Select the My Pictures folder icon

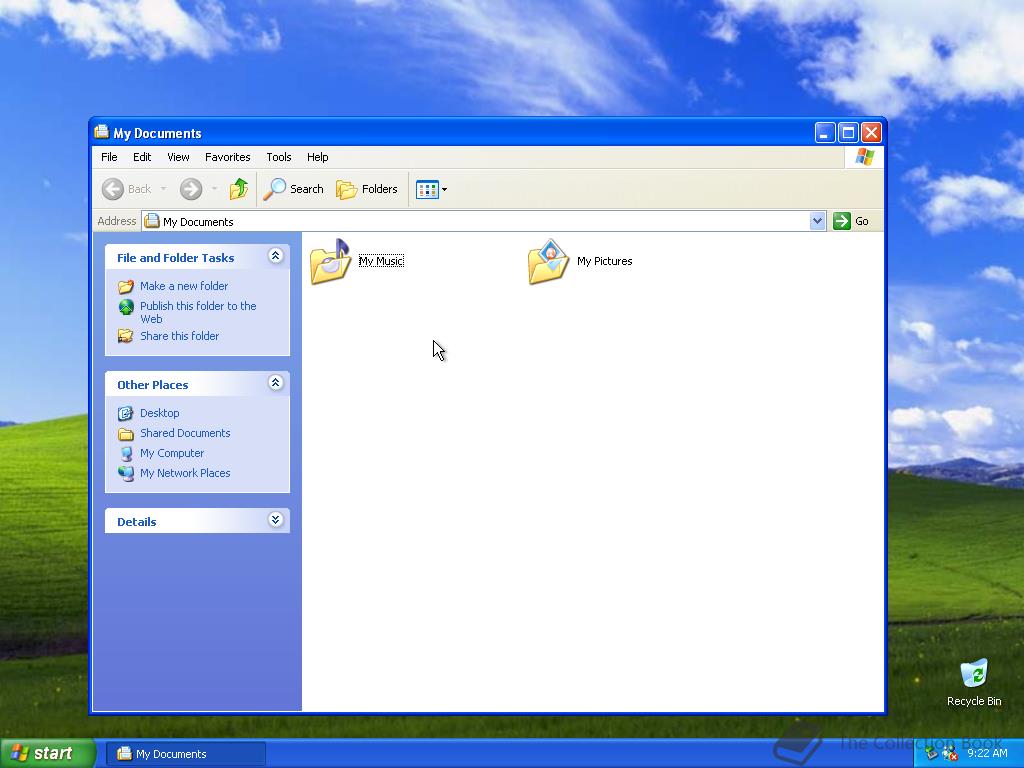548,261
